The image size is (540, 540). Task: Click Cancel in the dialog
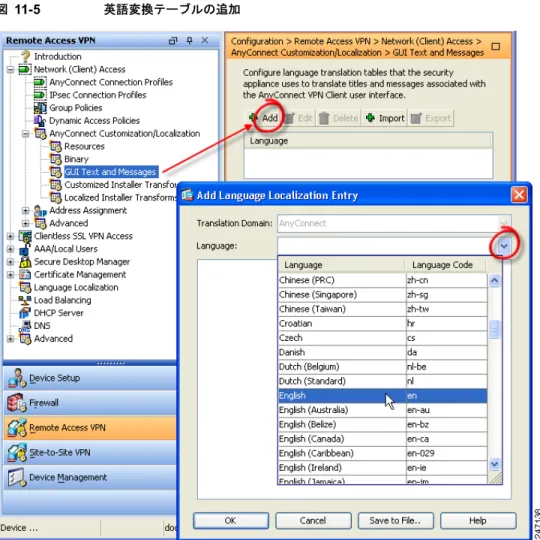point(313,521)
